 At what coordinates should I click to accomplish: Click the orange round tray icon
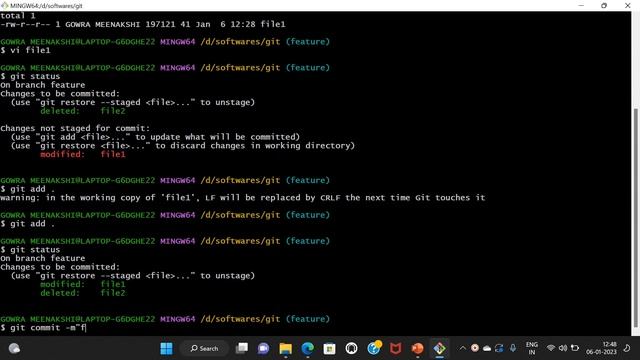475,348
